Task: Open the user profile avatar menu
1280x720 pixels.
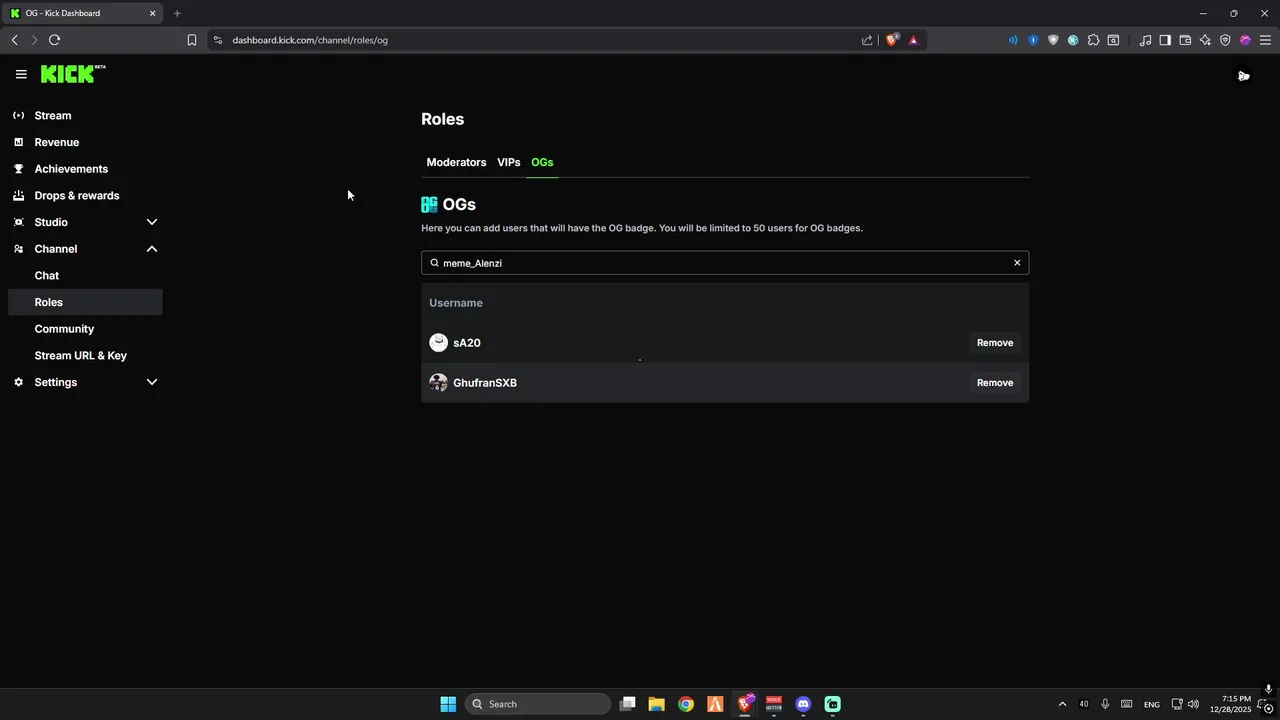Action: (x=1243, y=75)
